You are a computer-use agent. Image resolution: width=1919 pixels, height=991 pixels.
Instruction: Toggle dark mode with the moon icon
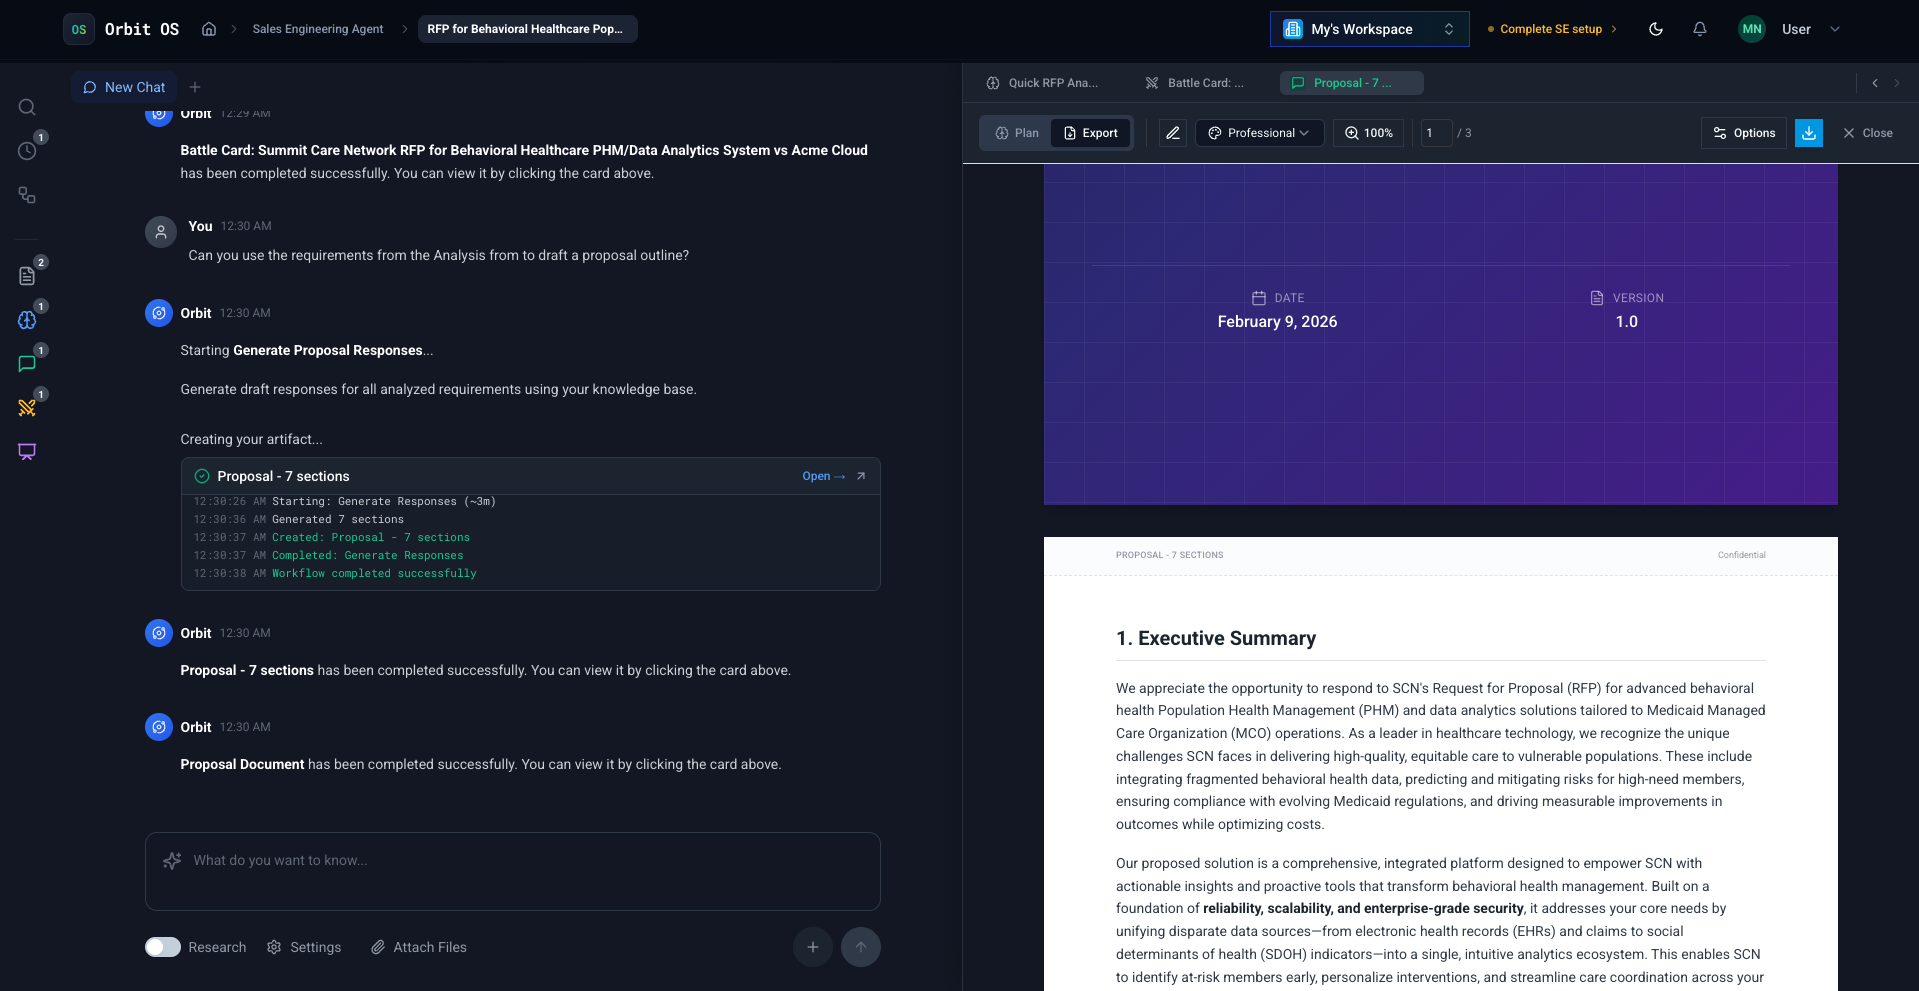click(x=1655, y=29)
